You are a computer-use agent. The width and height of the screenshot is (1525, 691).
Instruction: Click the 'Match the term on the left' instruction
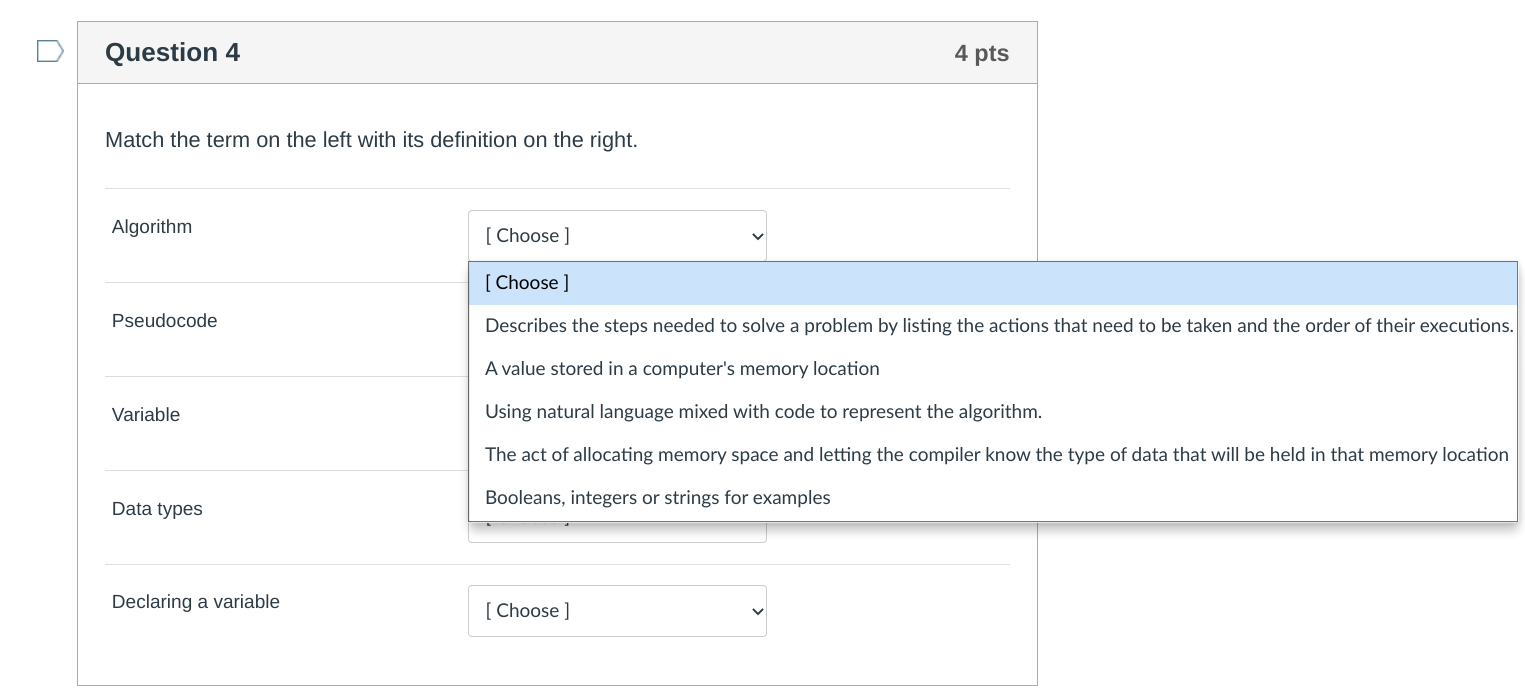[371, 140]
